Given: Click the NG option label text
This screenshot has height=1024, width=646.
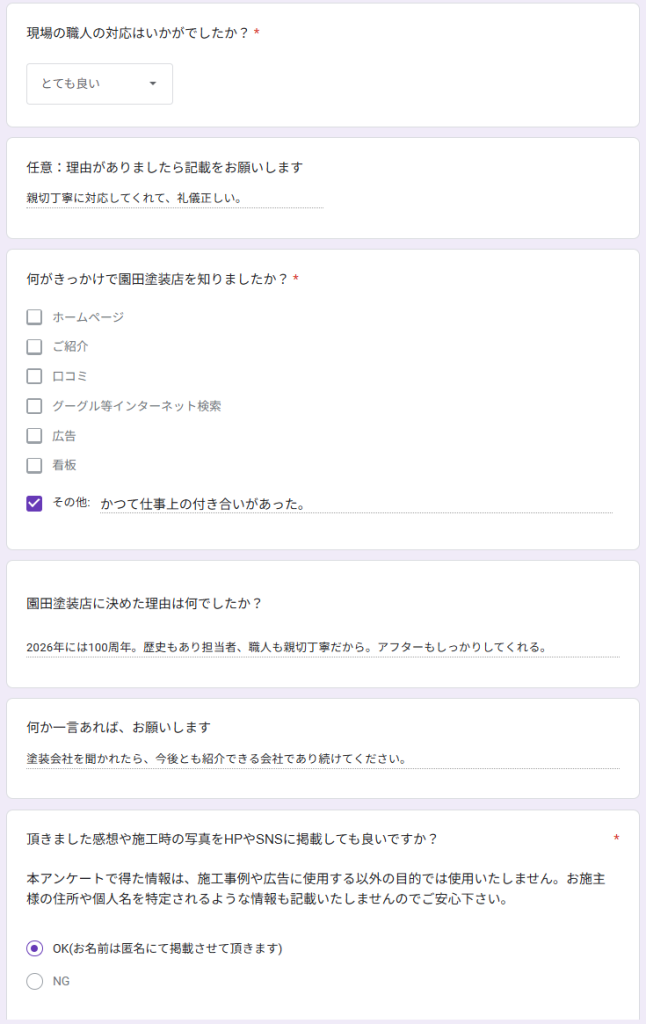Looking at the screenshot, I should coord(61,981).
